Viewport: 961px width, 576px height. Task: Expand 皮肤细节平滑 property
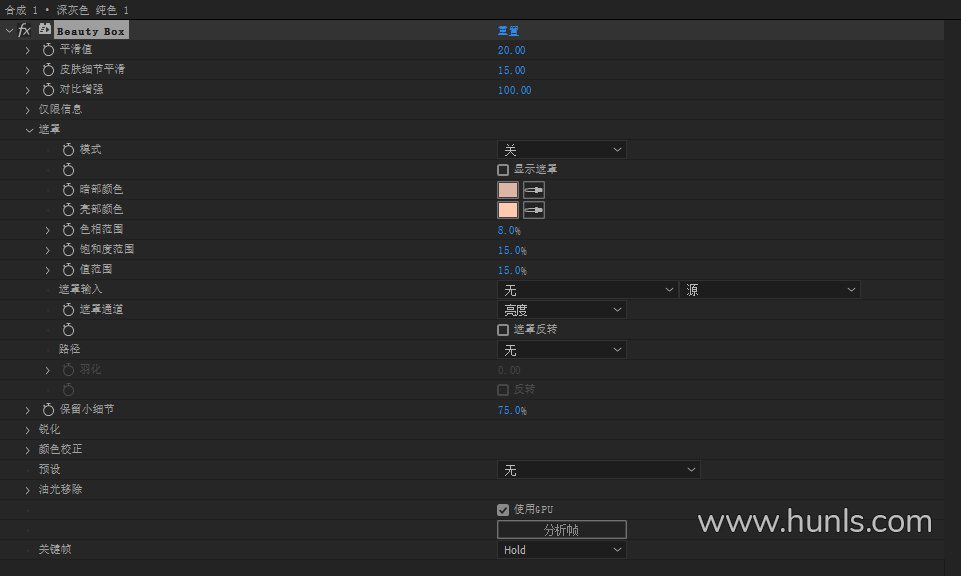(28, 70)
